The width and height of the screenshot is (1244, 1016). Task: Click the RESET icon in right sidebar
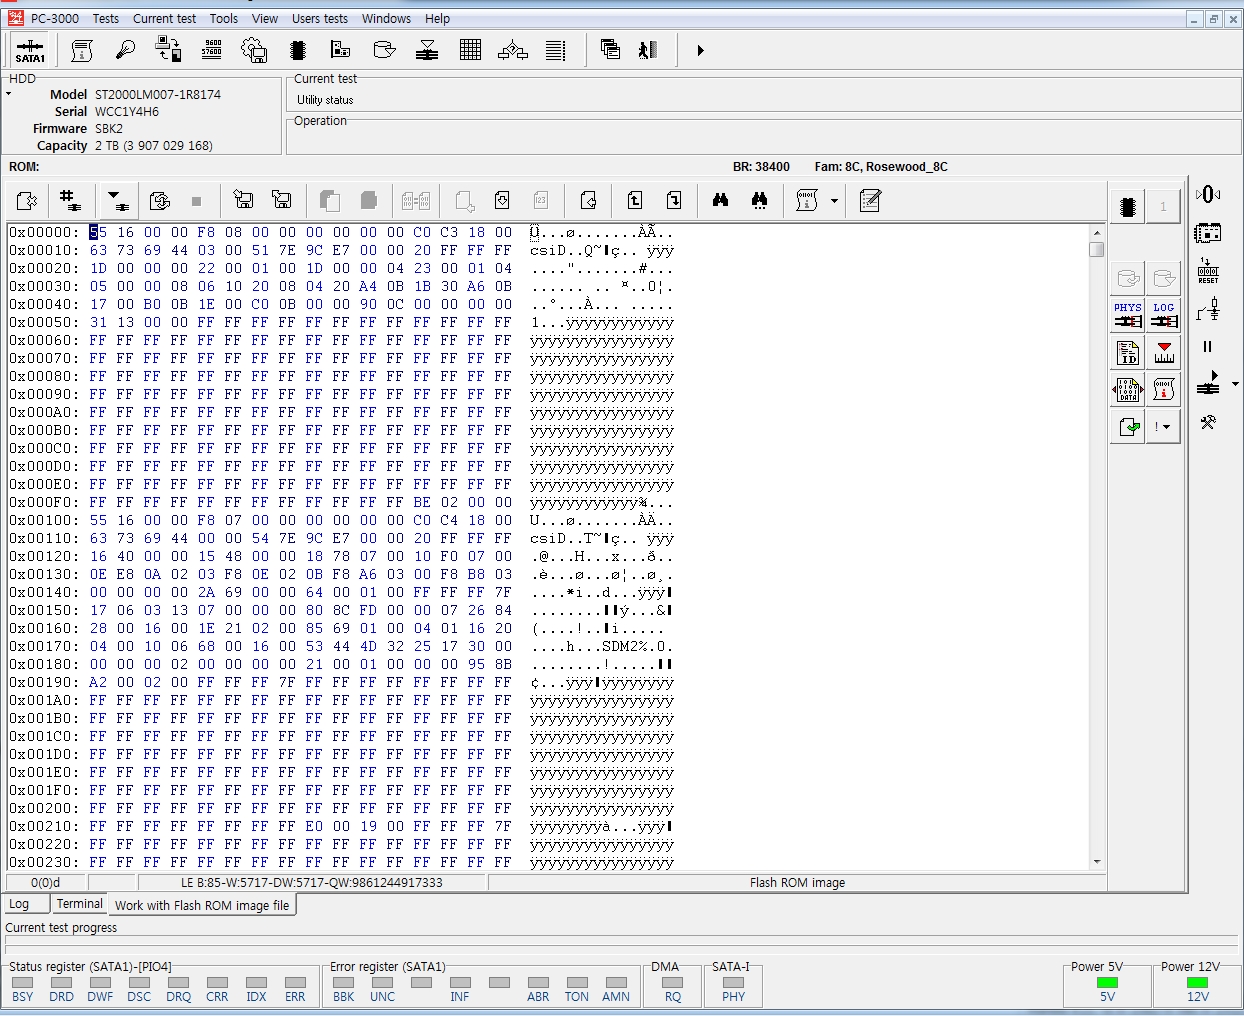[x=1208, y=271]
